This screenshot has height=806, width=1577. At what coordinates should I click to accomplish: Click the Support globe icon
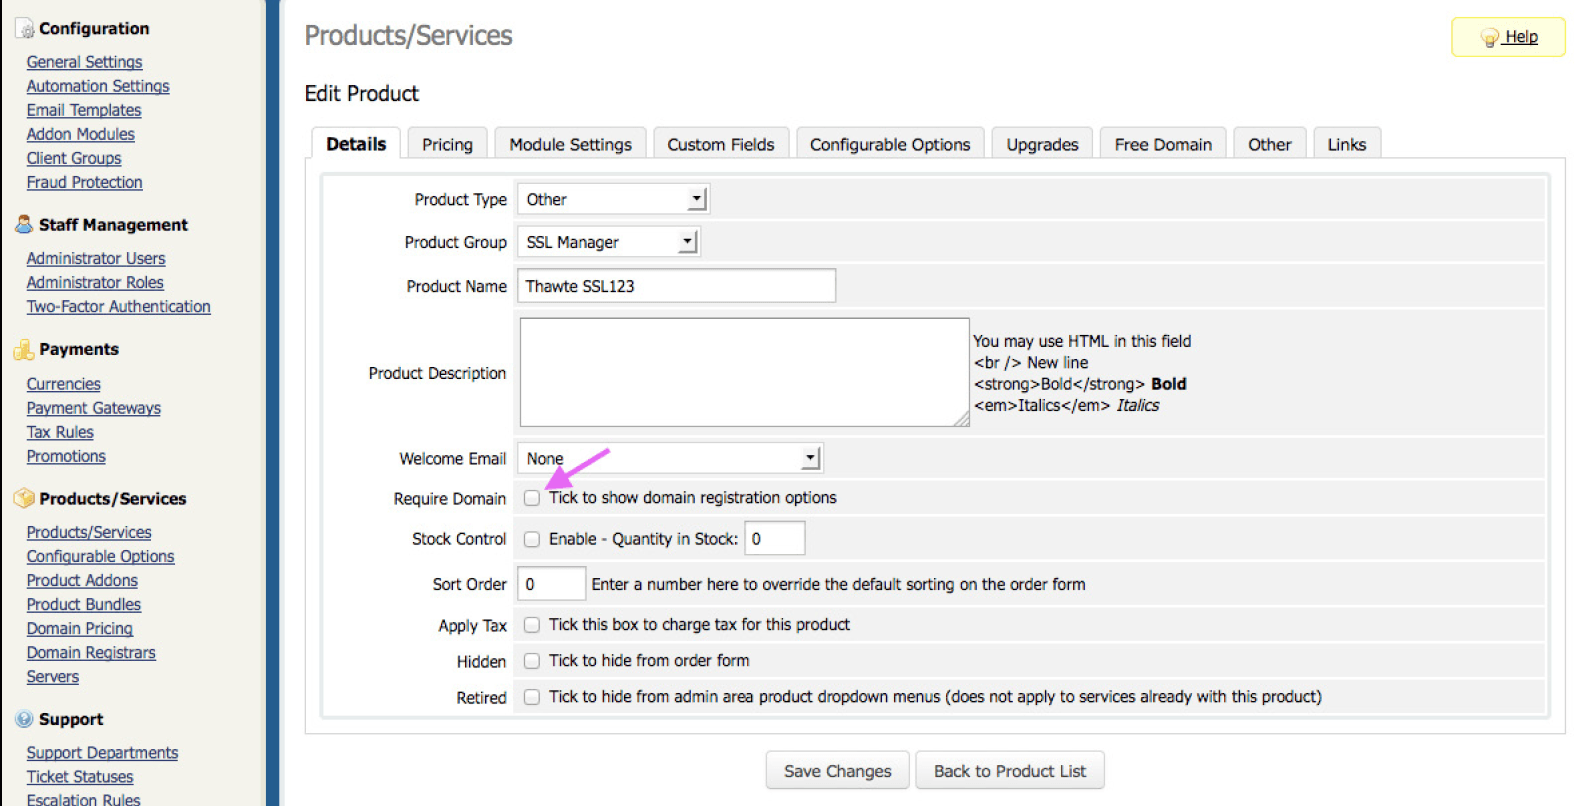24,719
